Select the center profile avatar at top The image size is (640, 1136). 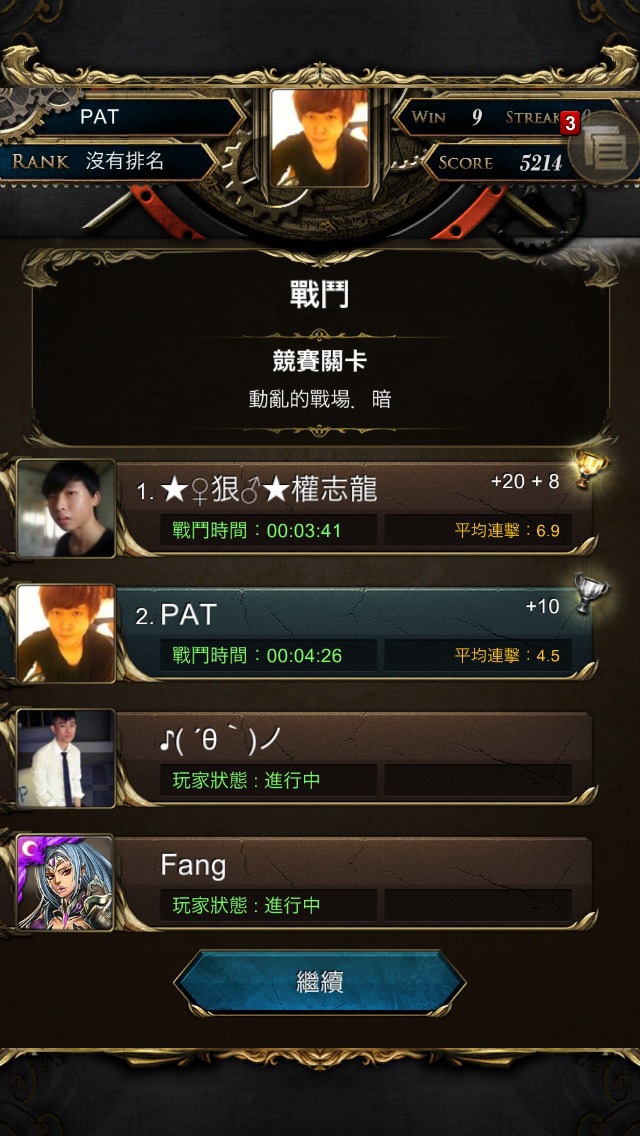(320, 138)
